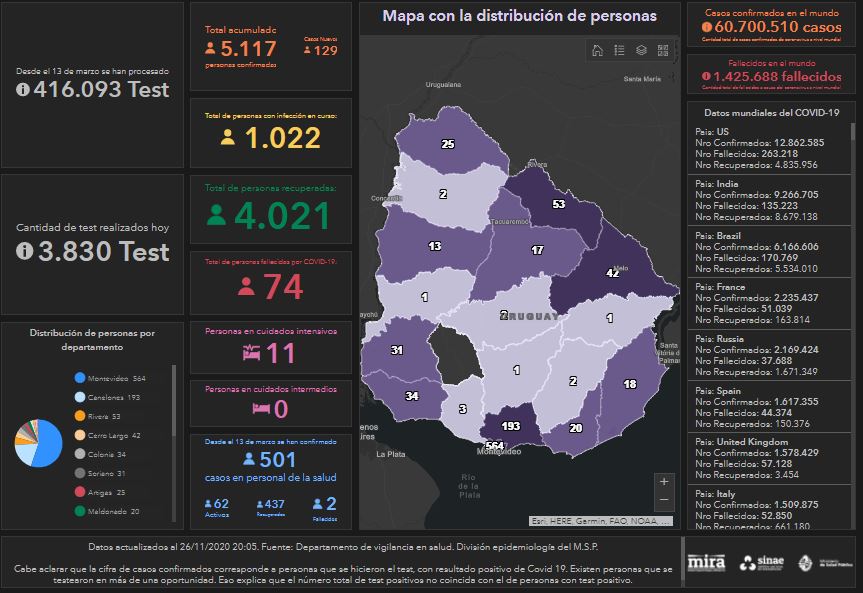Click the sinae logo
The image size is (863, 593).
click(x=762, y=562)
